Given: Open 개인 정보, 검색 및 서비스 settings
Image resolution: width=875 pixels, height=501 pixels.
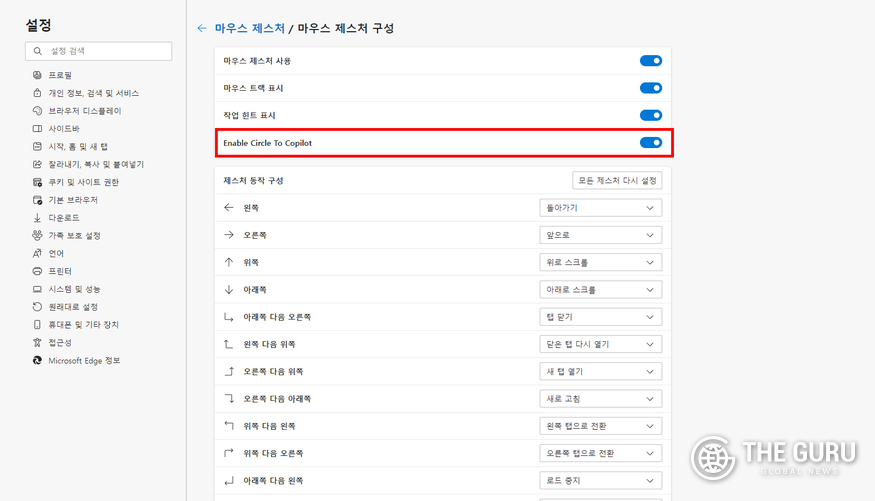Looking at the screenshot, I should point(93,93).
